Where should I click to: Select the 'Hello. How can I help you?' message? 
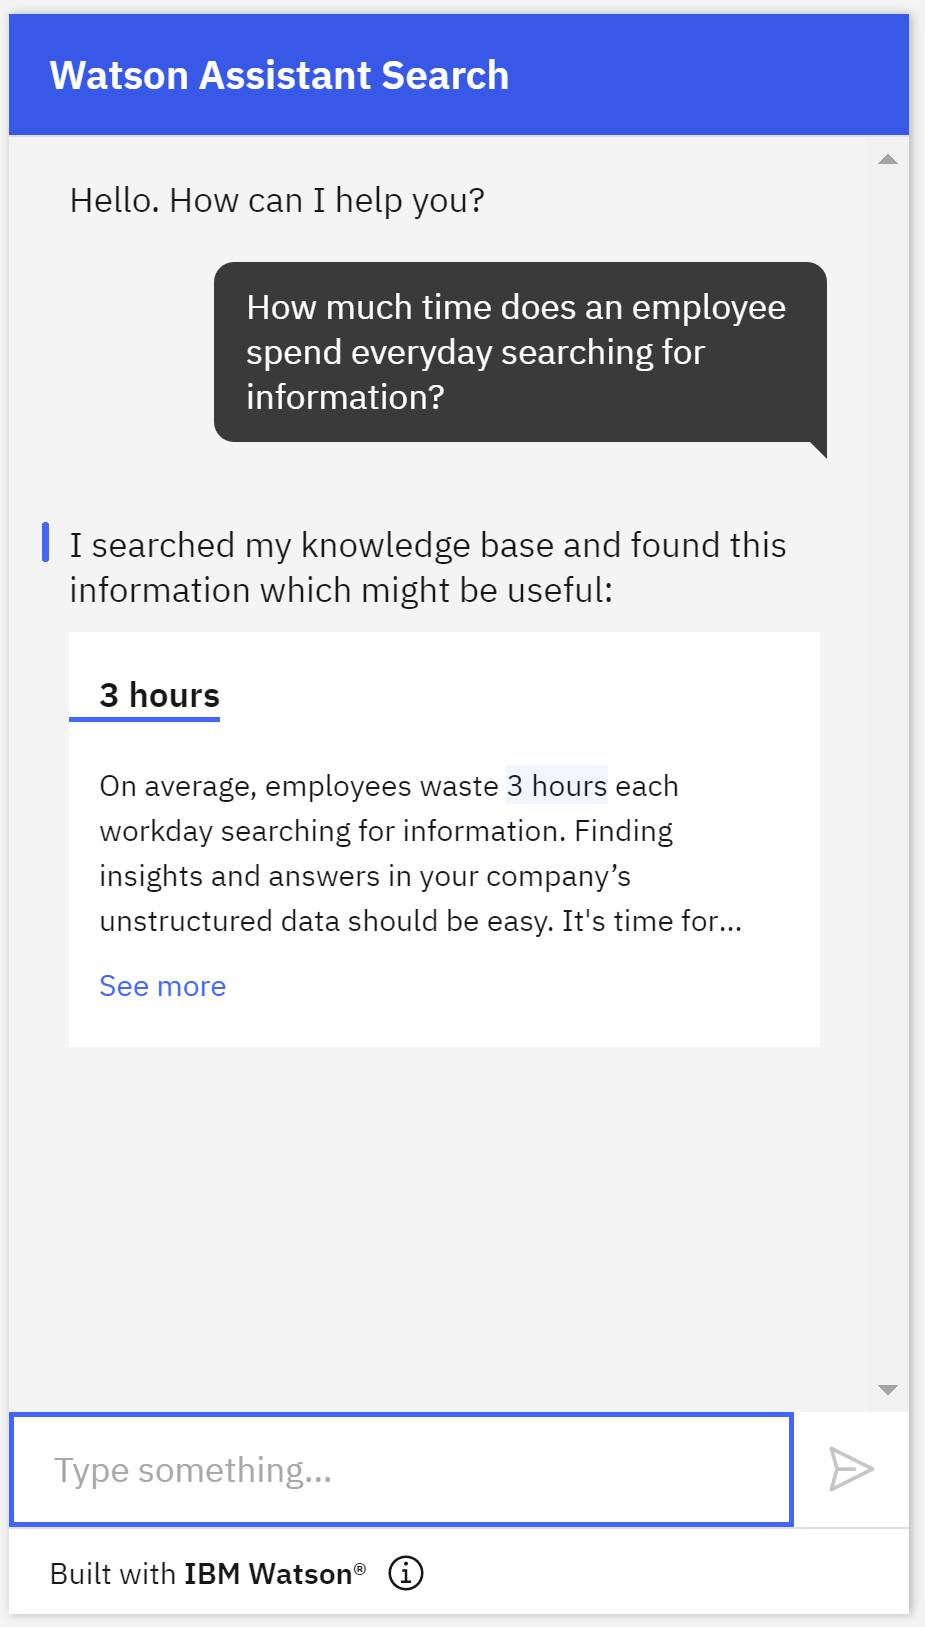click(276, 200)
